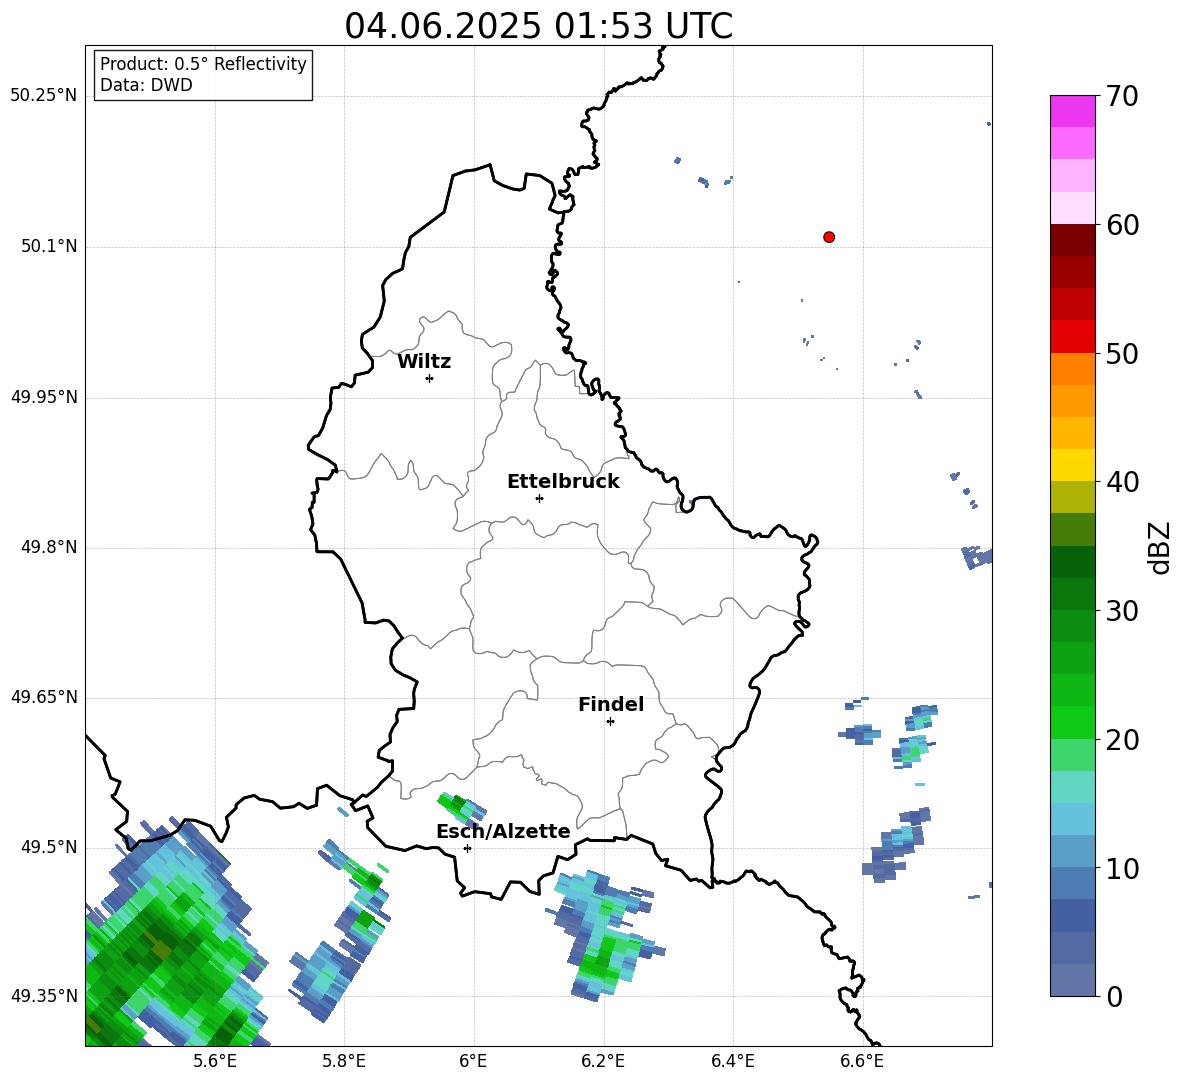Click the large green echo in southwest corner
Image resolution: width=1184 pixels, height=1081 pixels.
click(x=174, y=936)
